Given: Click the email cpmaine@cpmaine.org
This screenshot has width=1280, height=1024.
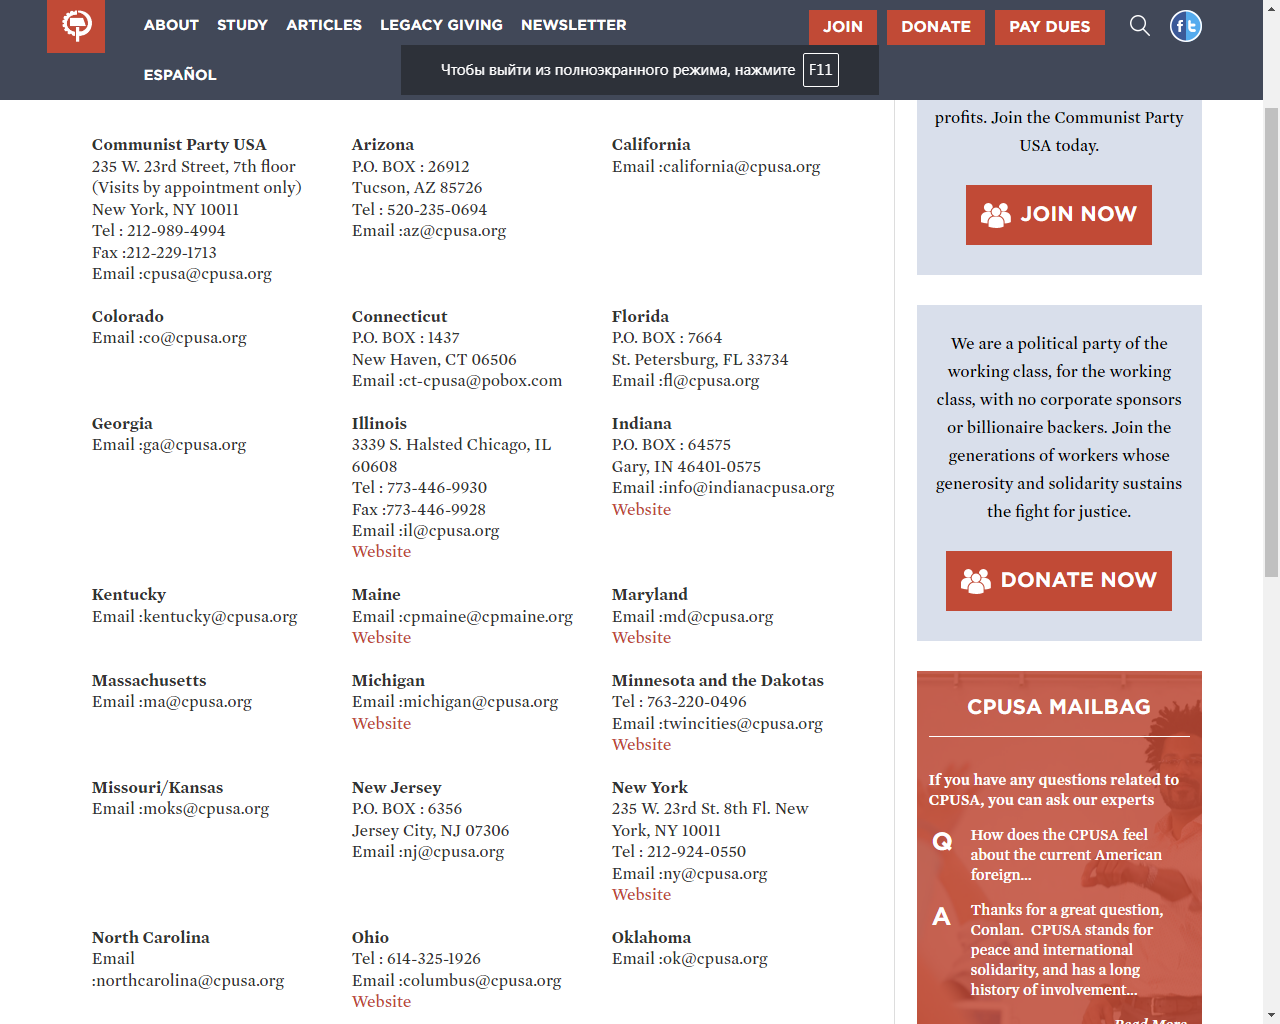Looking at the screenshot, I should [487, 617].
